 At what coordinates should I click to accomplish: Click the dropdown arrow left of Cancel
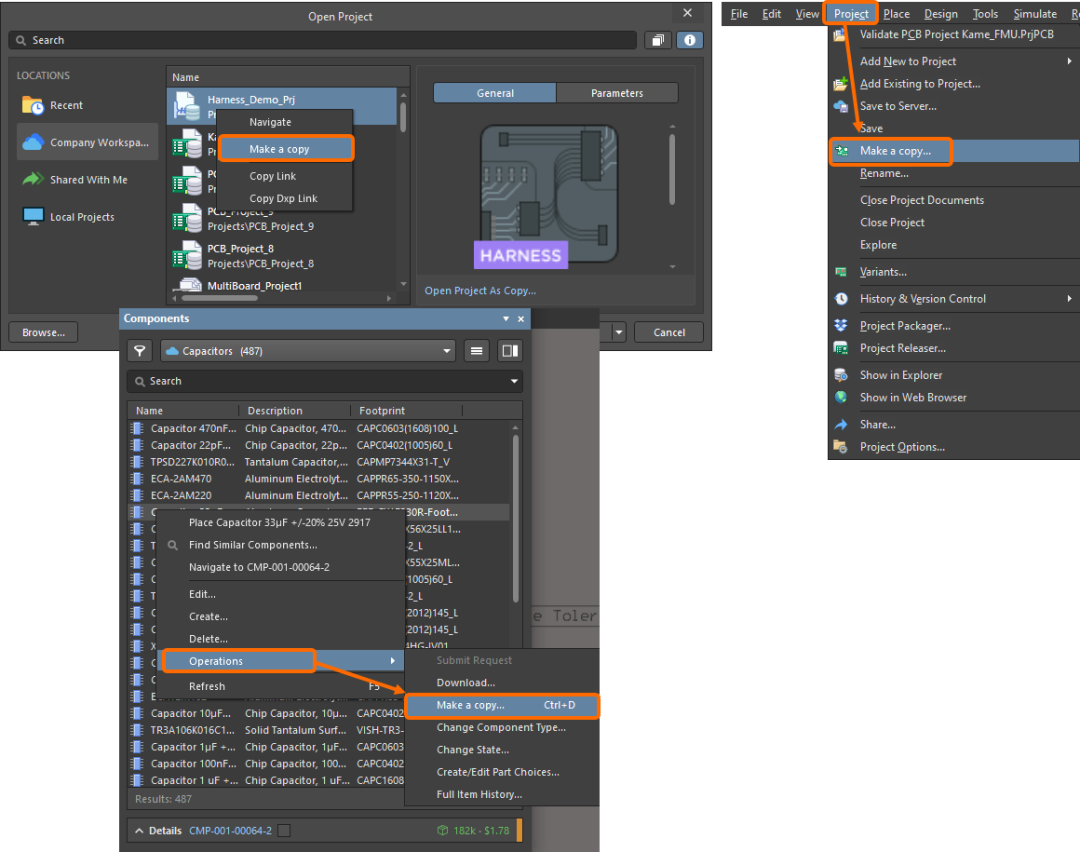619,333
